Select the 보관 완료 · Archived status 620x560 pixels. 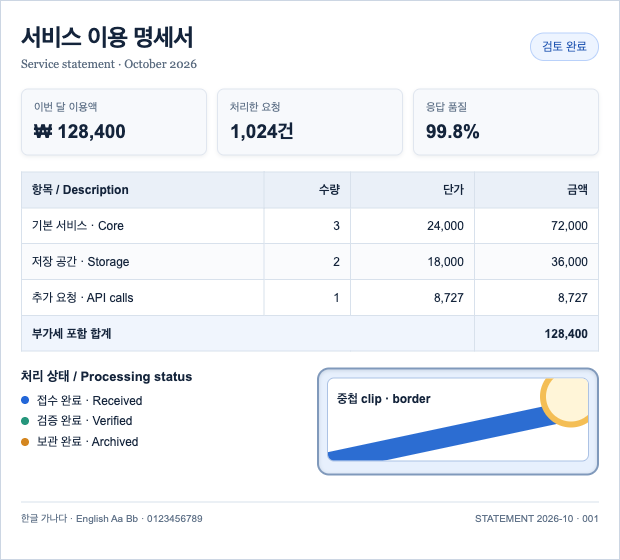pyautogui.click(x=87, y=442)
